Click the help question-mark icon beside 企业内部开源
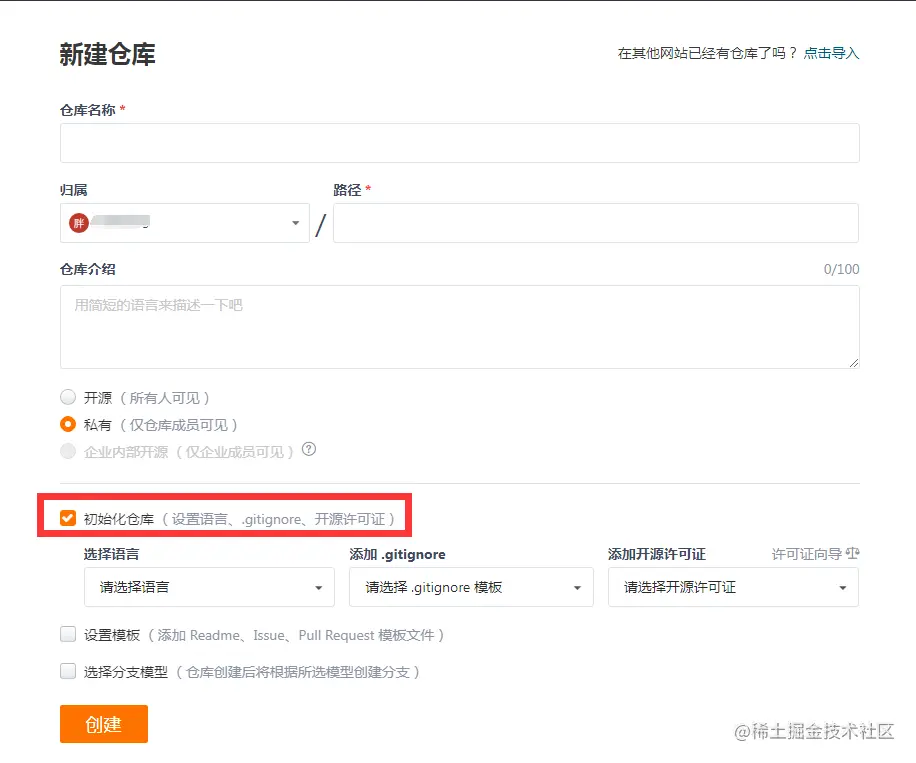The width and height of the screenshot is (916, 763). 308,449
